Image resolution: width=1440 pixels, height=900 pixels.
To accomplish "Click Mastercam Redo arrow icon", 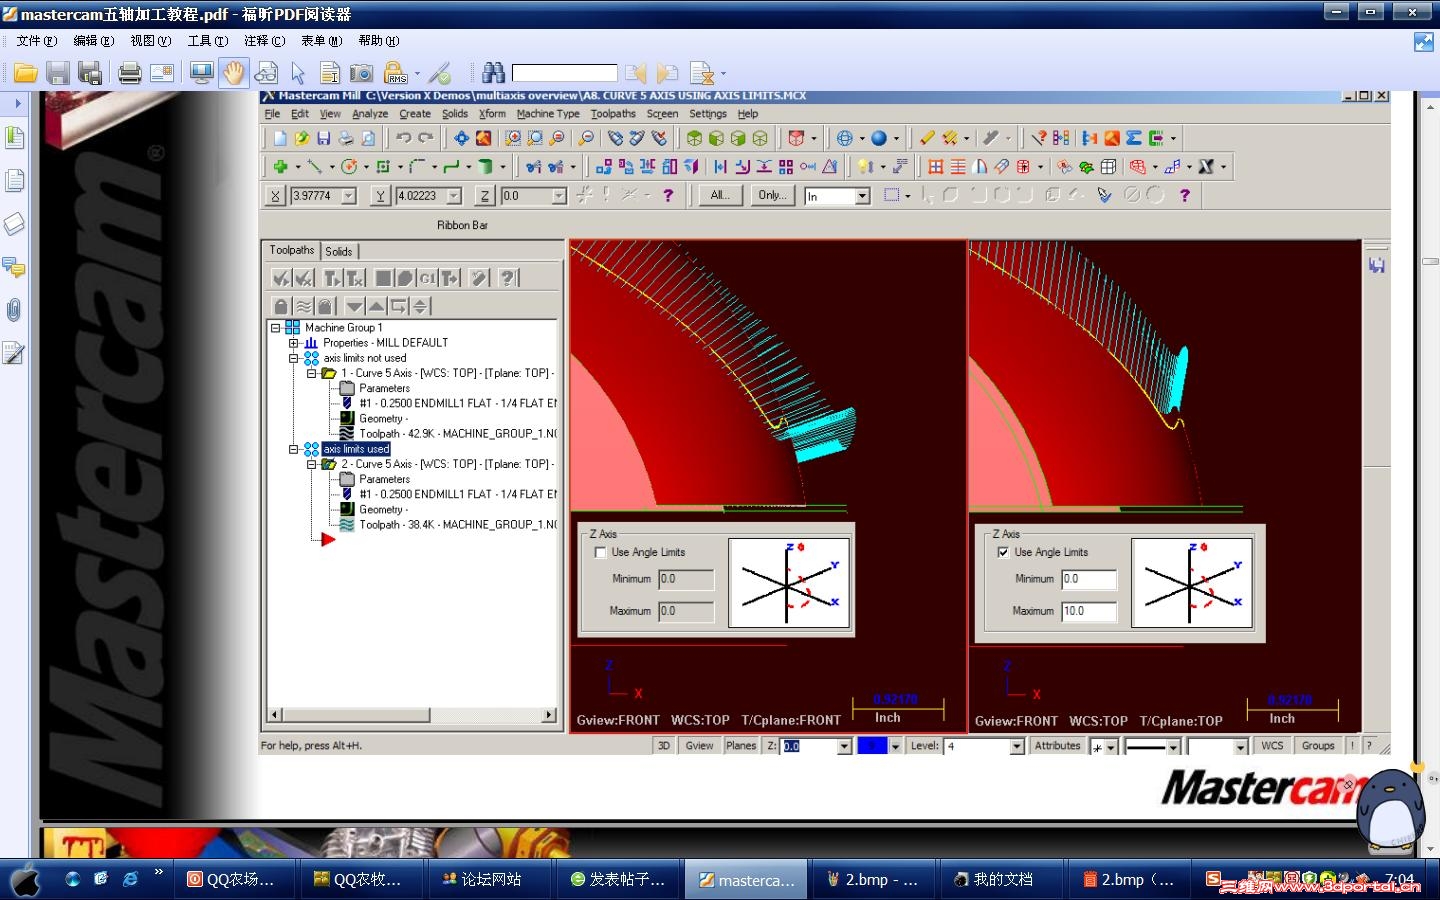I will pos(426,138).
